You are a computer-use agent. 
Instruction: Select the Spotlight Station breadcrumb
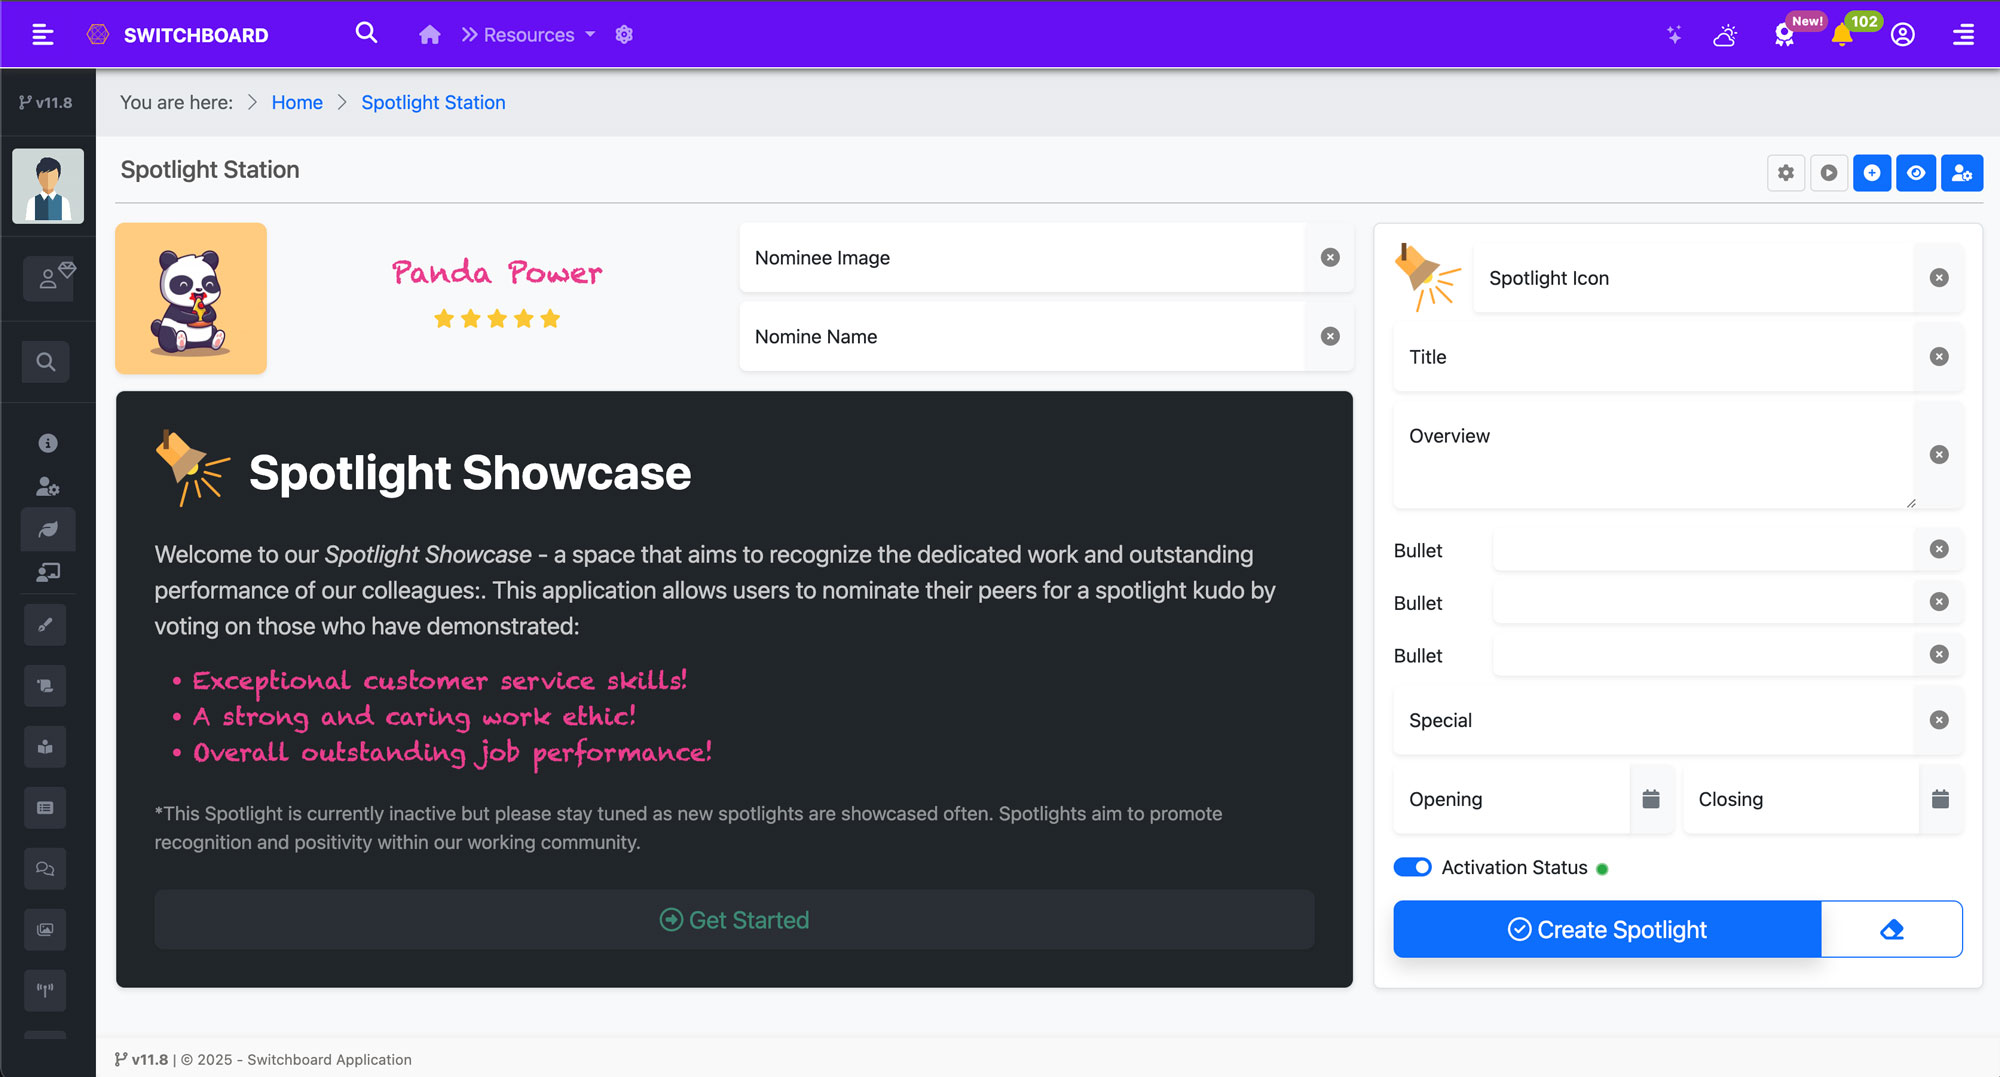click(x=433, y=102)
